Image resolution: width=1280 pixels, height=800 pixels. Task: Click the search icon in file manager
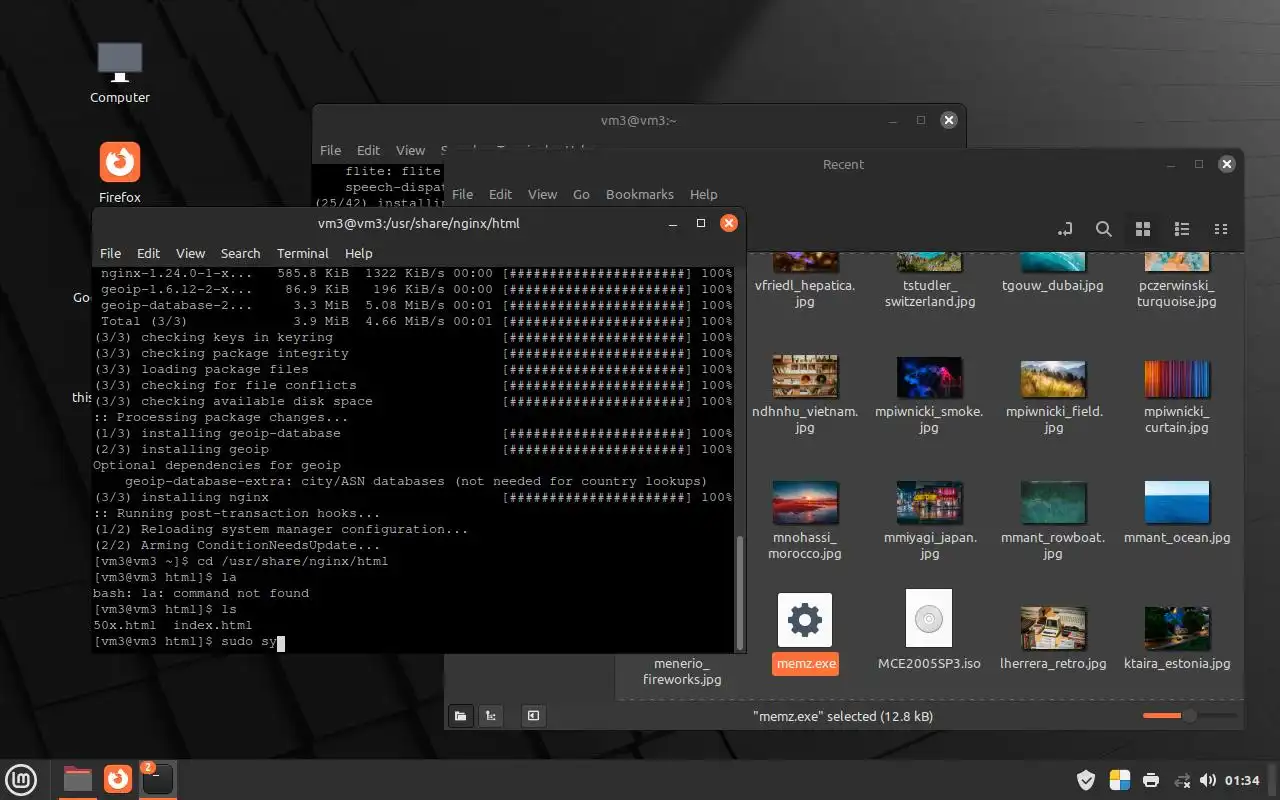[x=1104, y=229]
